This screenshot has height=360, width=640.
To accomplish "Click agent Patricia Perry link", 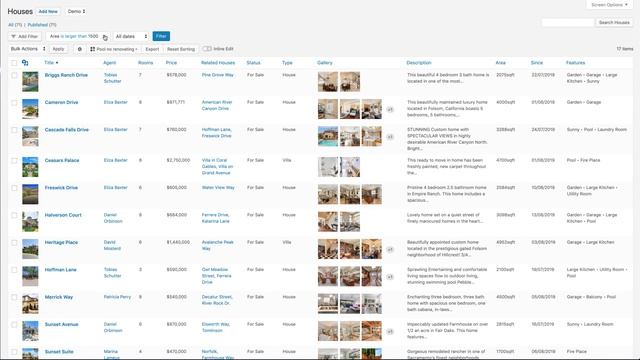I will click(117, 297).
